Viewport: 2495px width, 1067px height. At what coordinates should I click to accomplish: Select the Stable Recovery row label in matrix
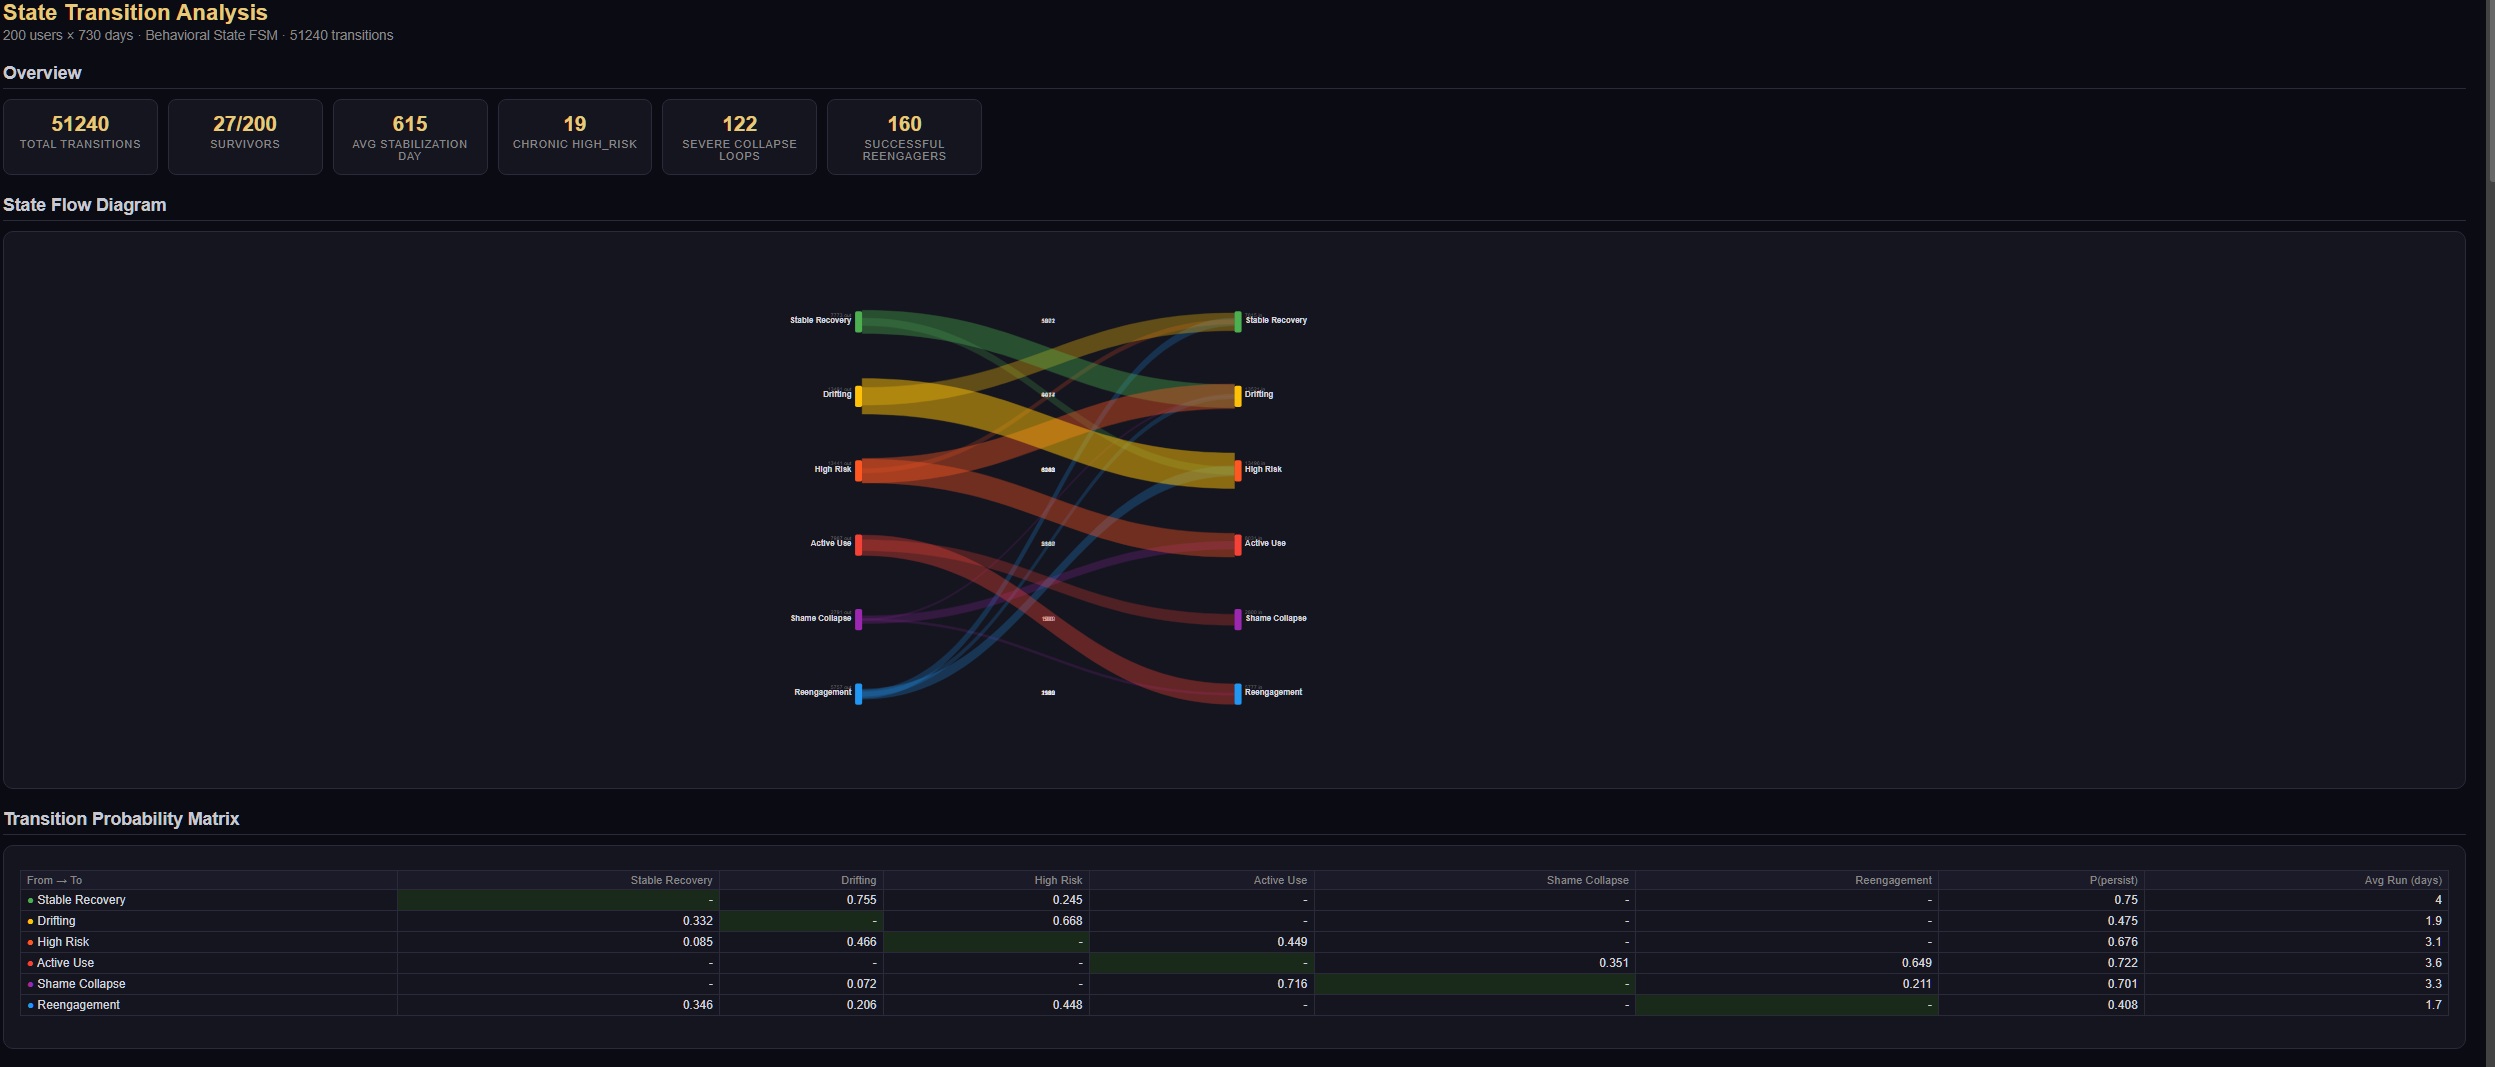(209, 900)
